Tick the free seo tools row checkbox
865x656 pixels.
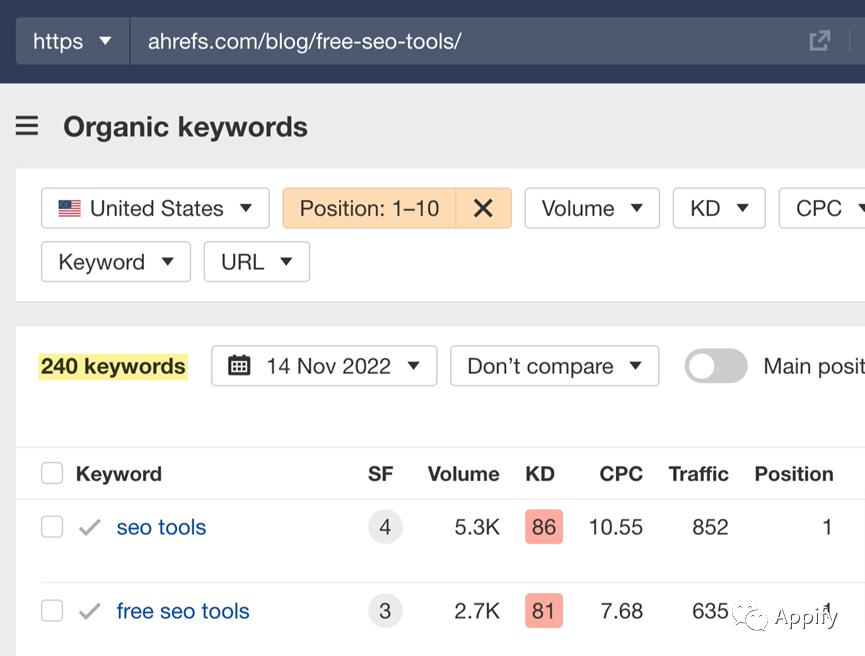(x=52, y=611)
